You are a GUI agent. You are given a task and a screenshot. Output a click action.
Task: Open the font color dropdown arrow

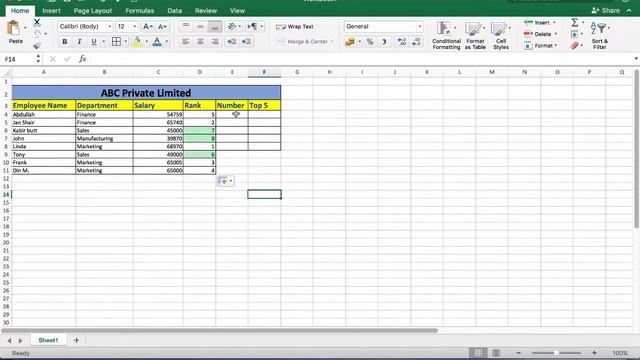pos(167,42)
